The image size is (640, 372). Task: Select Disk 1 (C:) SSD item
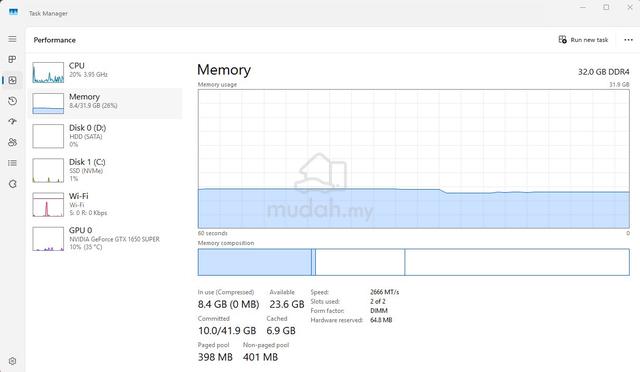(x=105, y=170)
